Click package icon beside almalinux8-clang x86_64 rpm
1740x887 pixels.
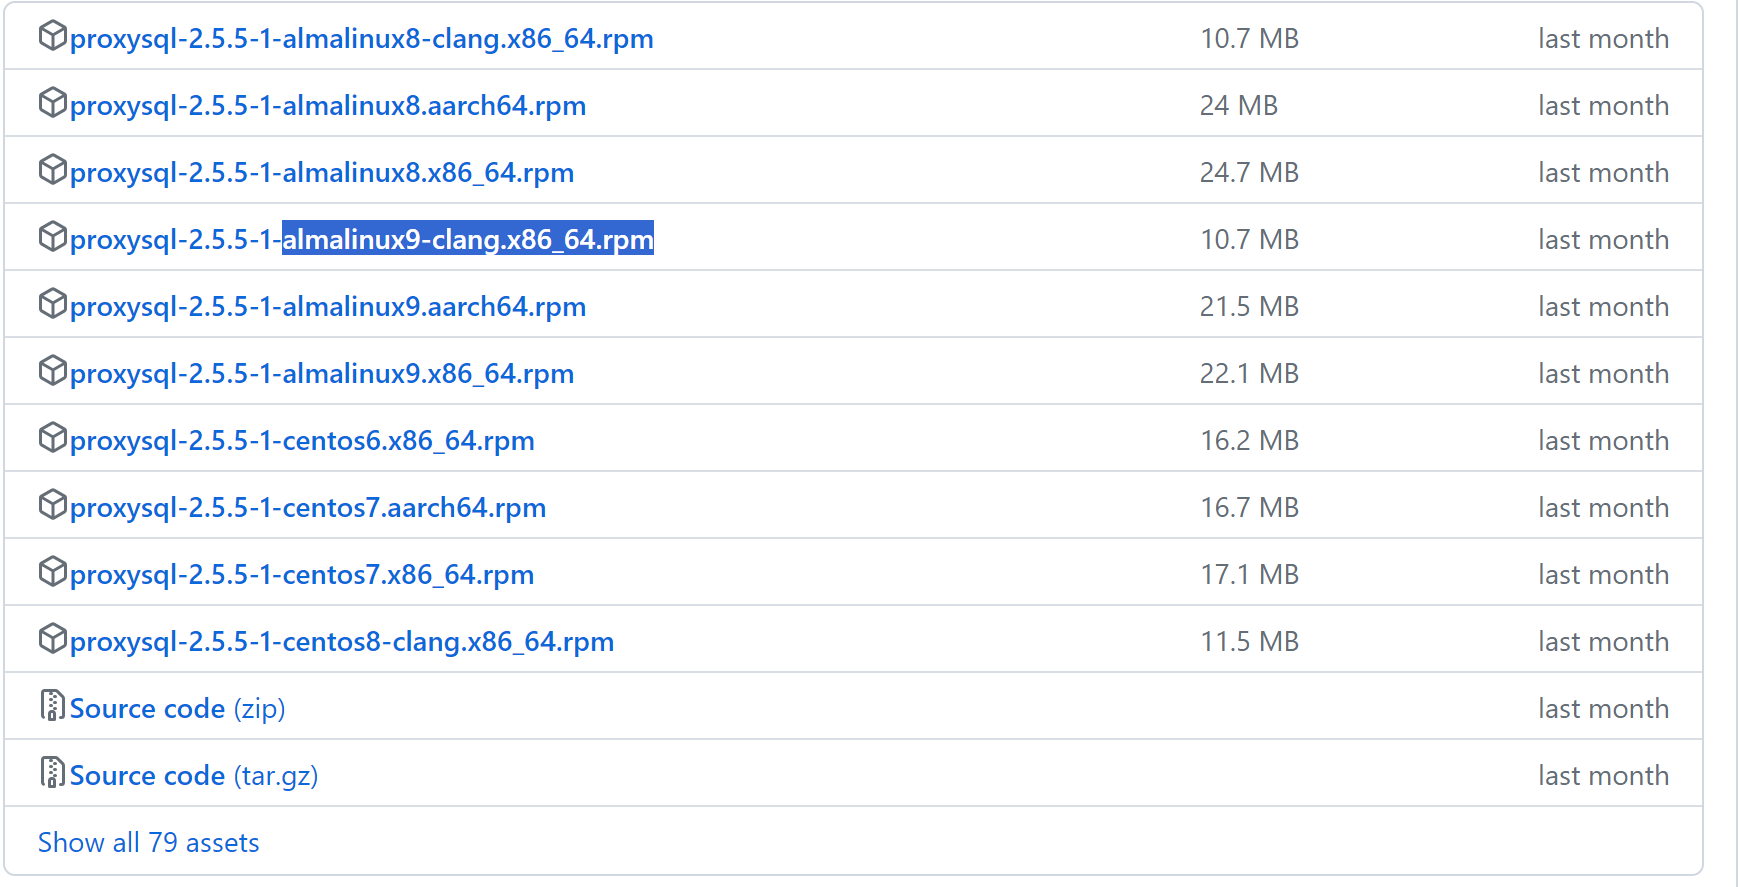coord(52,37)
